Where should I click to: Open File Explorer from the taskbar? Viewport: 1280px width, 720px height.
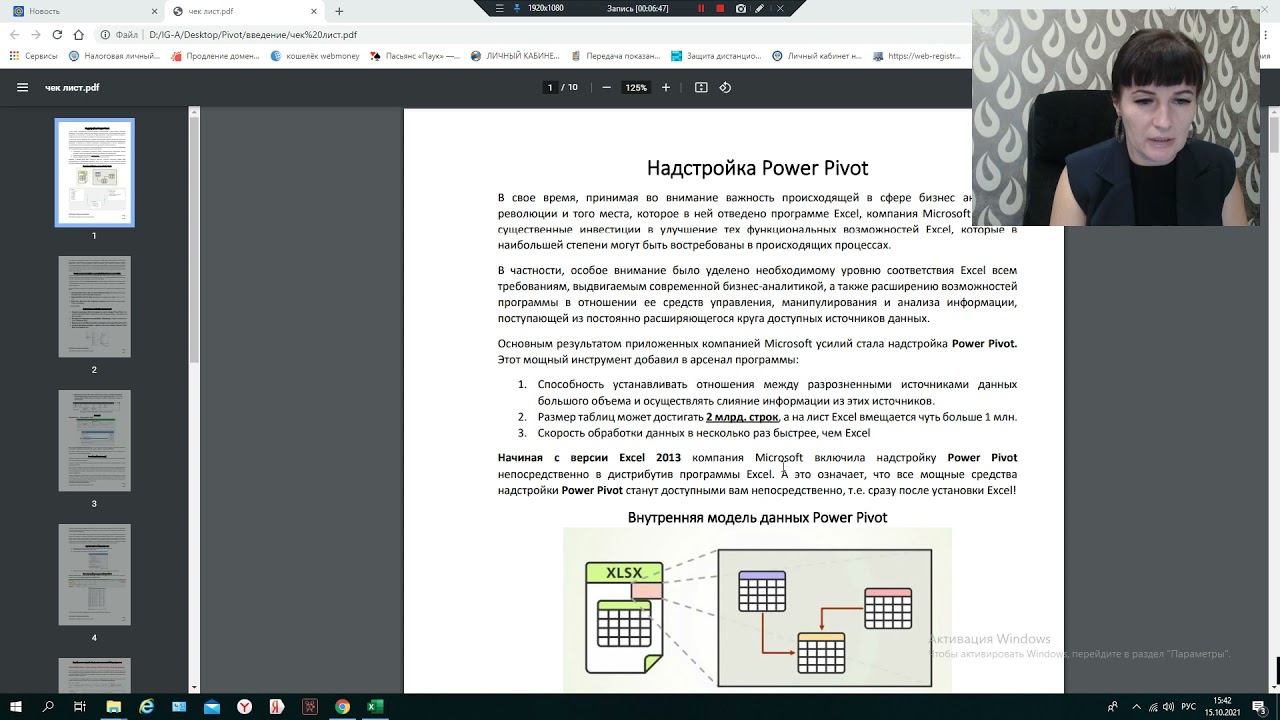[114, 706]
